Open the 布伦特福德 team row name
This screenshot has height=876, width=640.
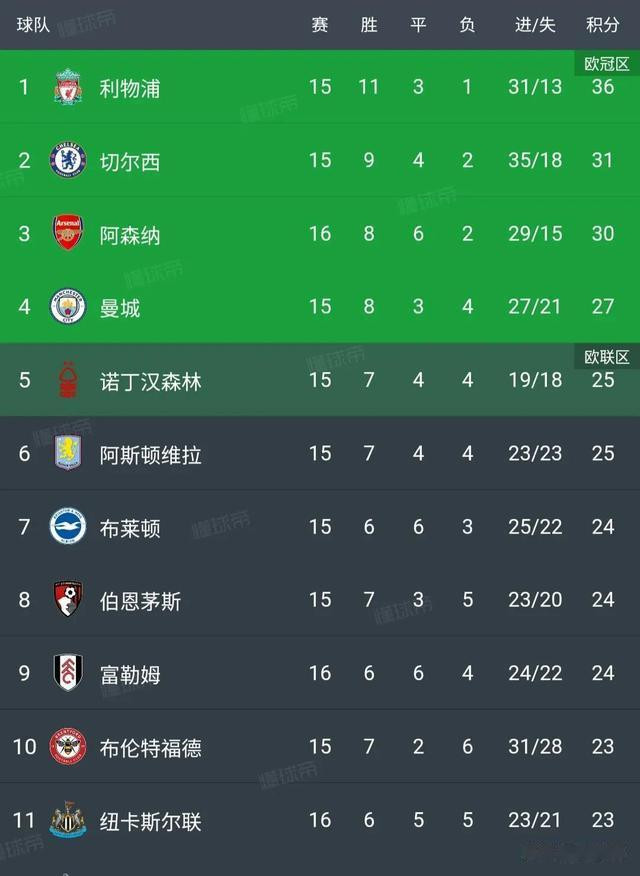click(x=150, y=747)
